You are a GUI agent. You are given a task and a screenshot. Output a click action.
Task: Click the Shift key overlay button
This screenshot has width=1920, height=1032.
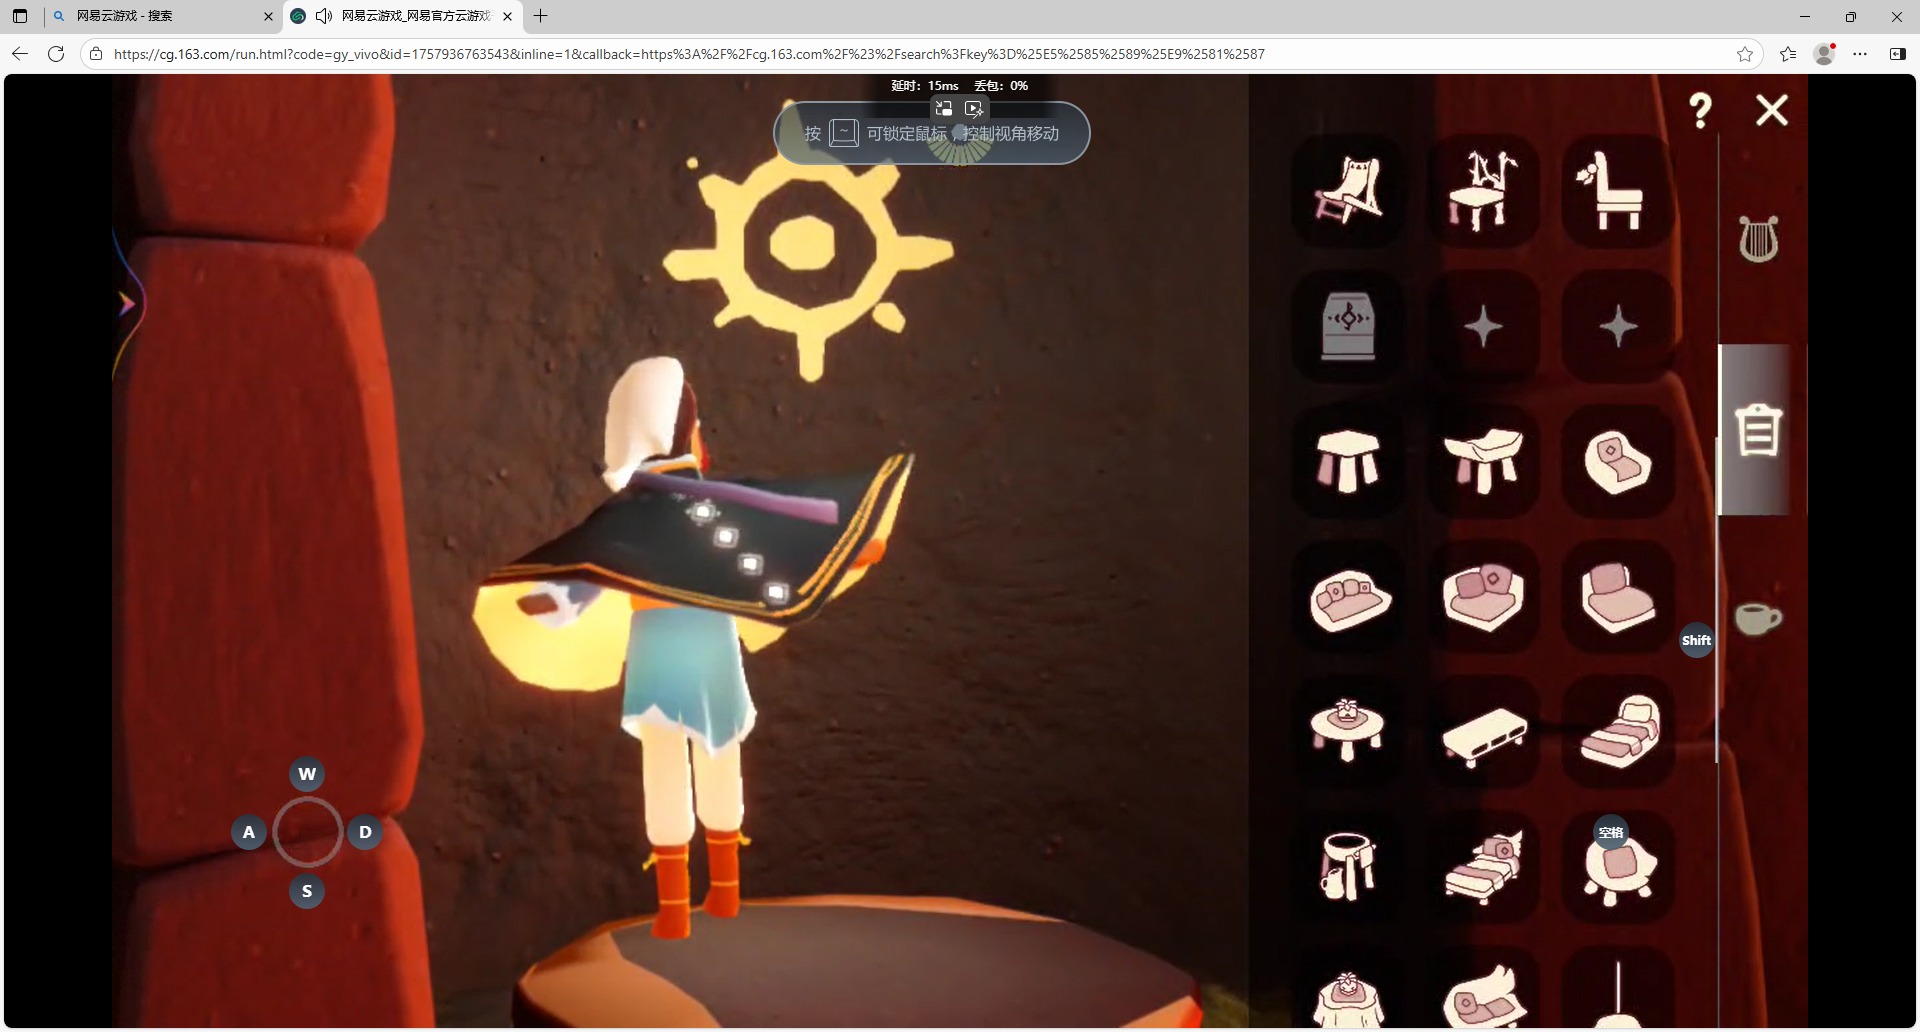(x=1696, y=641)
